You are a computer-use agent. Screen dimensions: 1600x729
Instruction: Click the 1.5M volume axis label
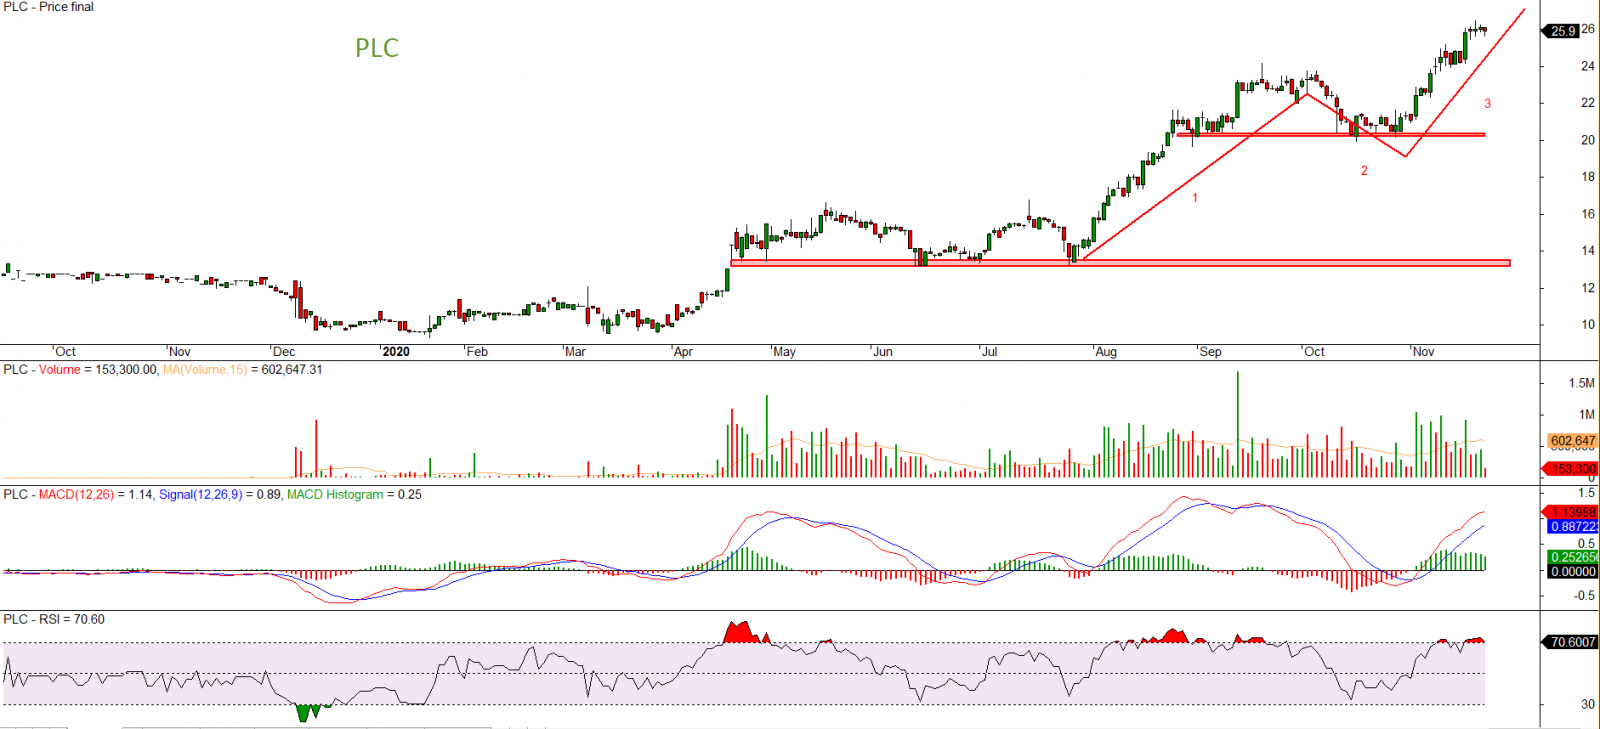click(1582, 384)
